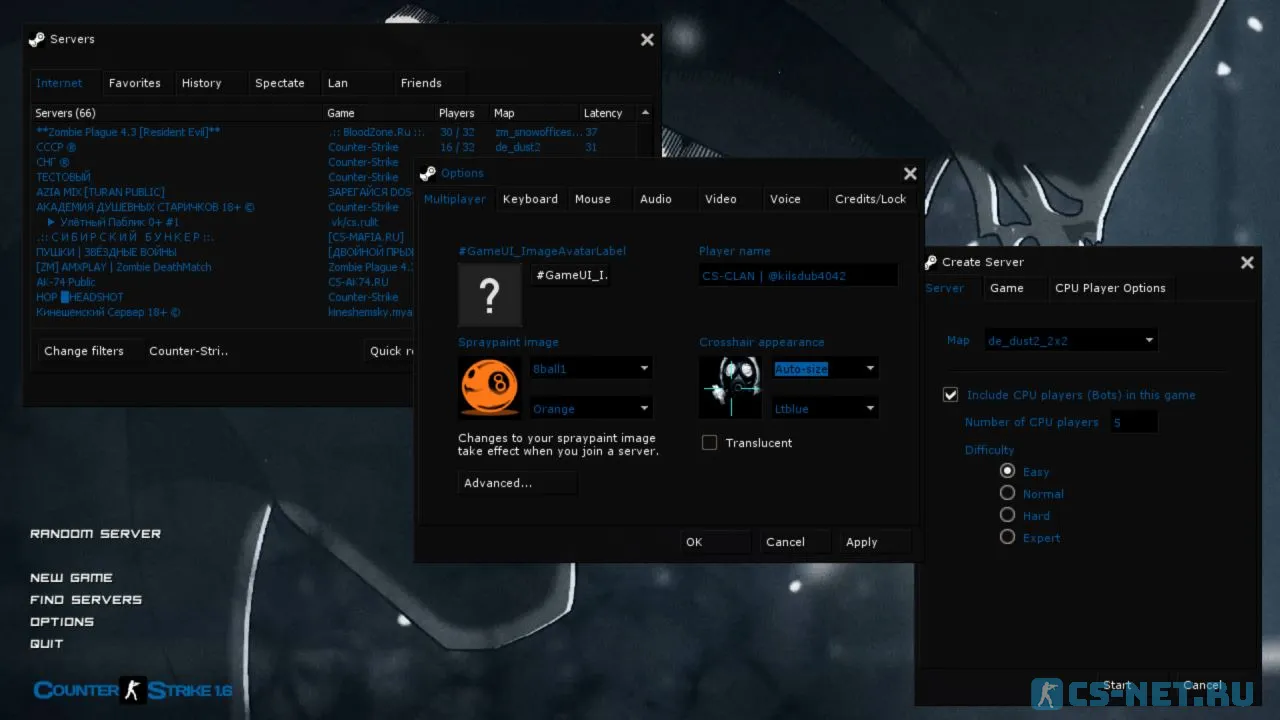Close the Create Server window
This screenshot has width=1280, height=720.
(1247, 262)
